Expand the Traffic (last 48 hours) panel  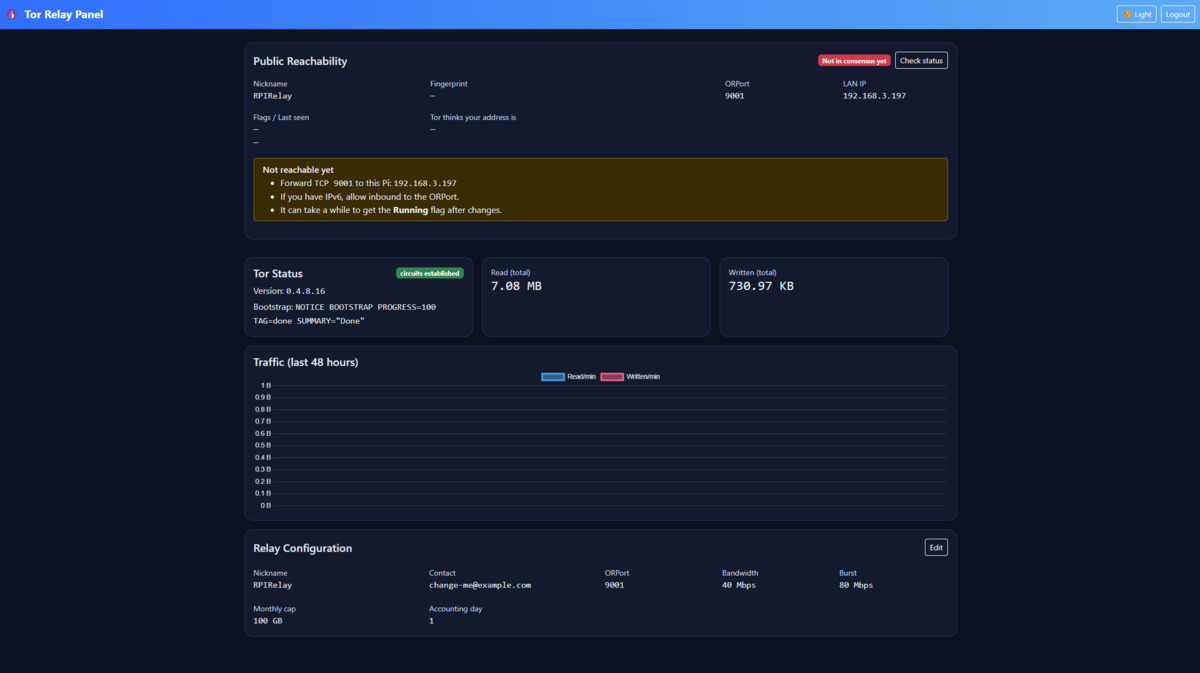(x=306, y=361)
